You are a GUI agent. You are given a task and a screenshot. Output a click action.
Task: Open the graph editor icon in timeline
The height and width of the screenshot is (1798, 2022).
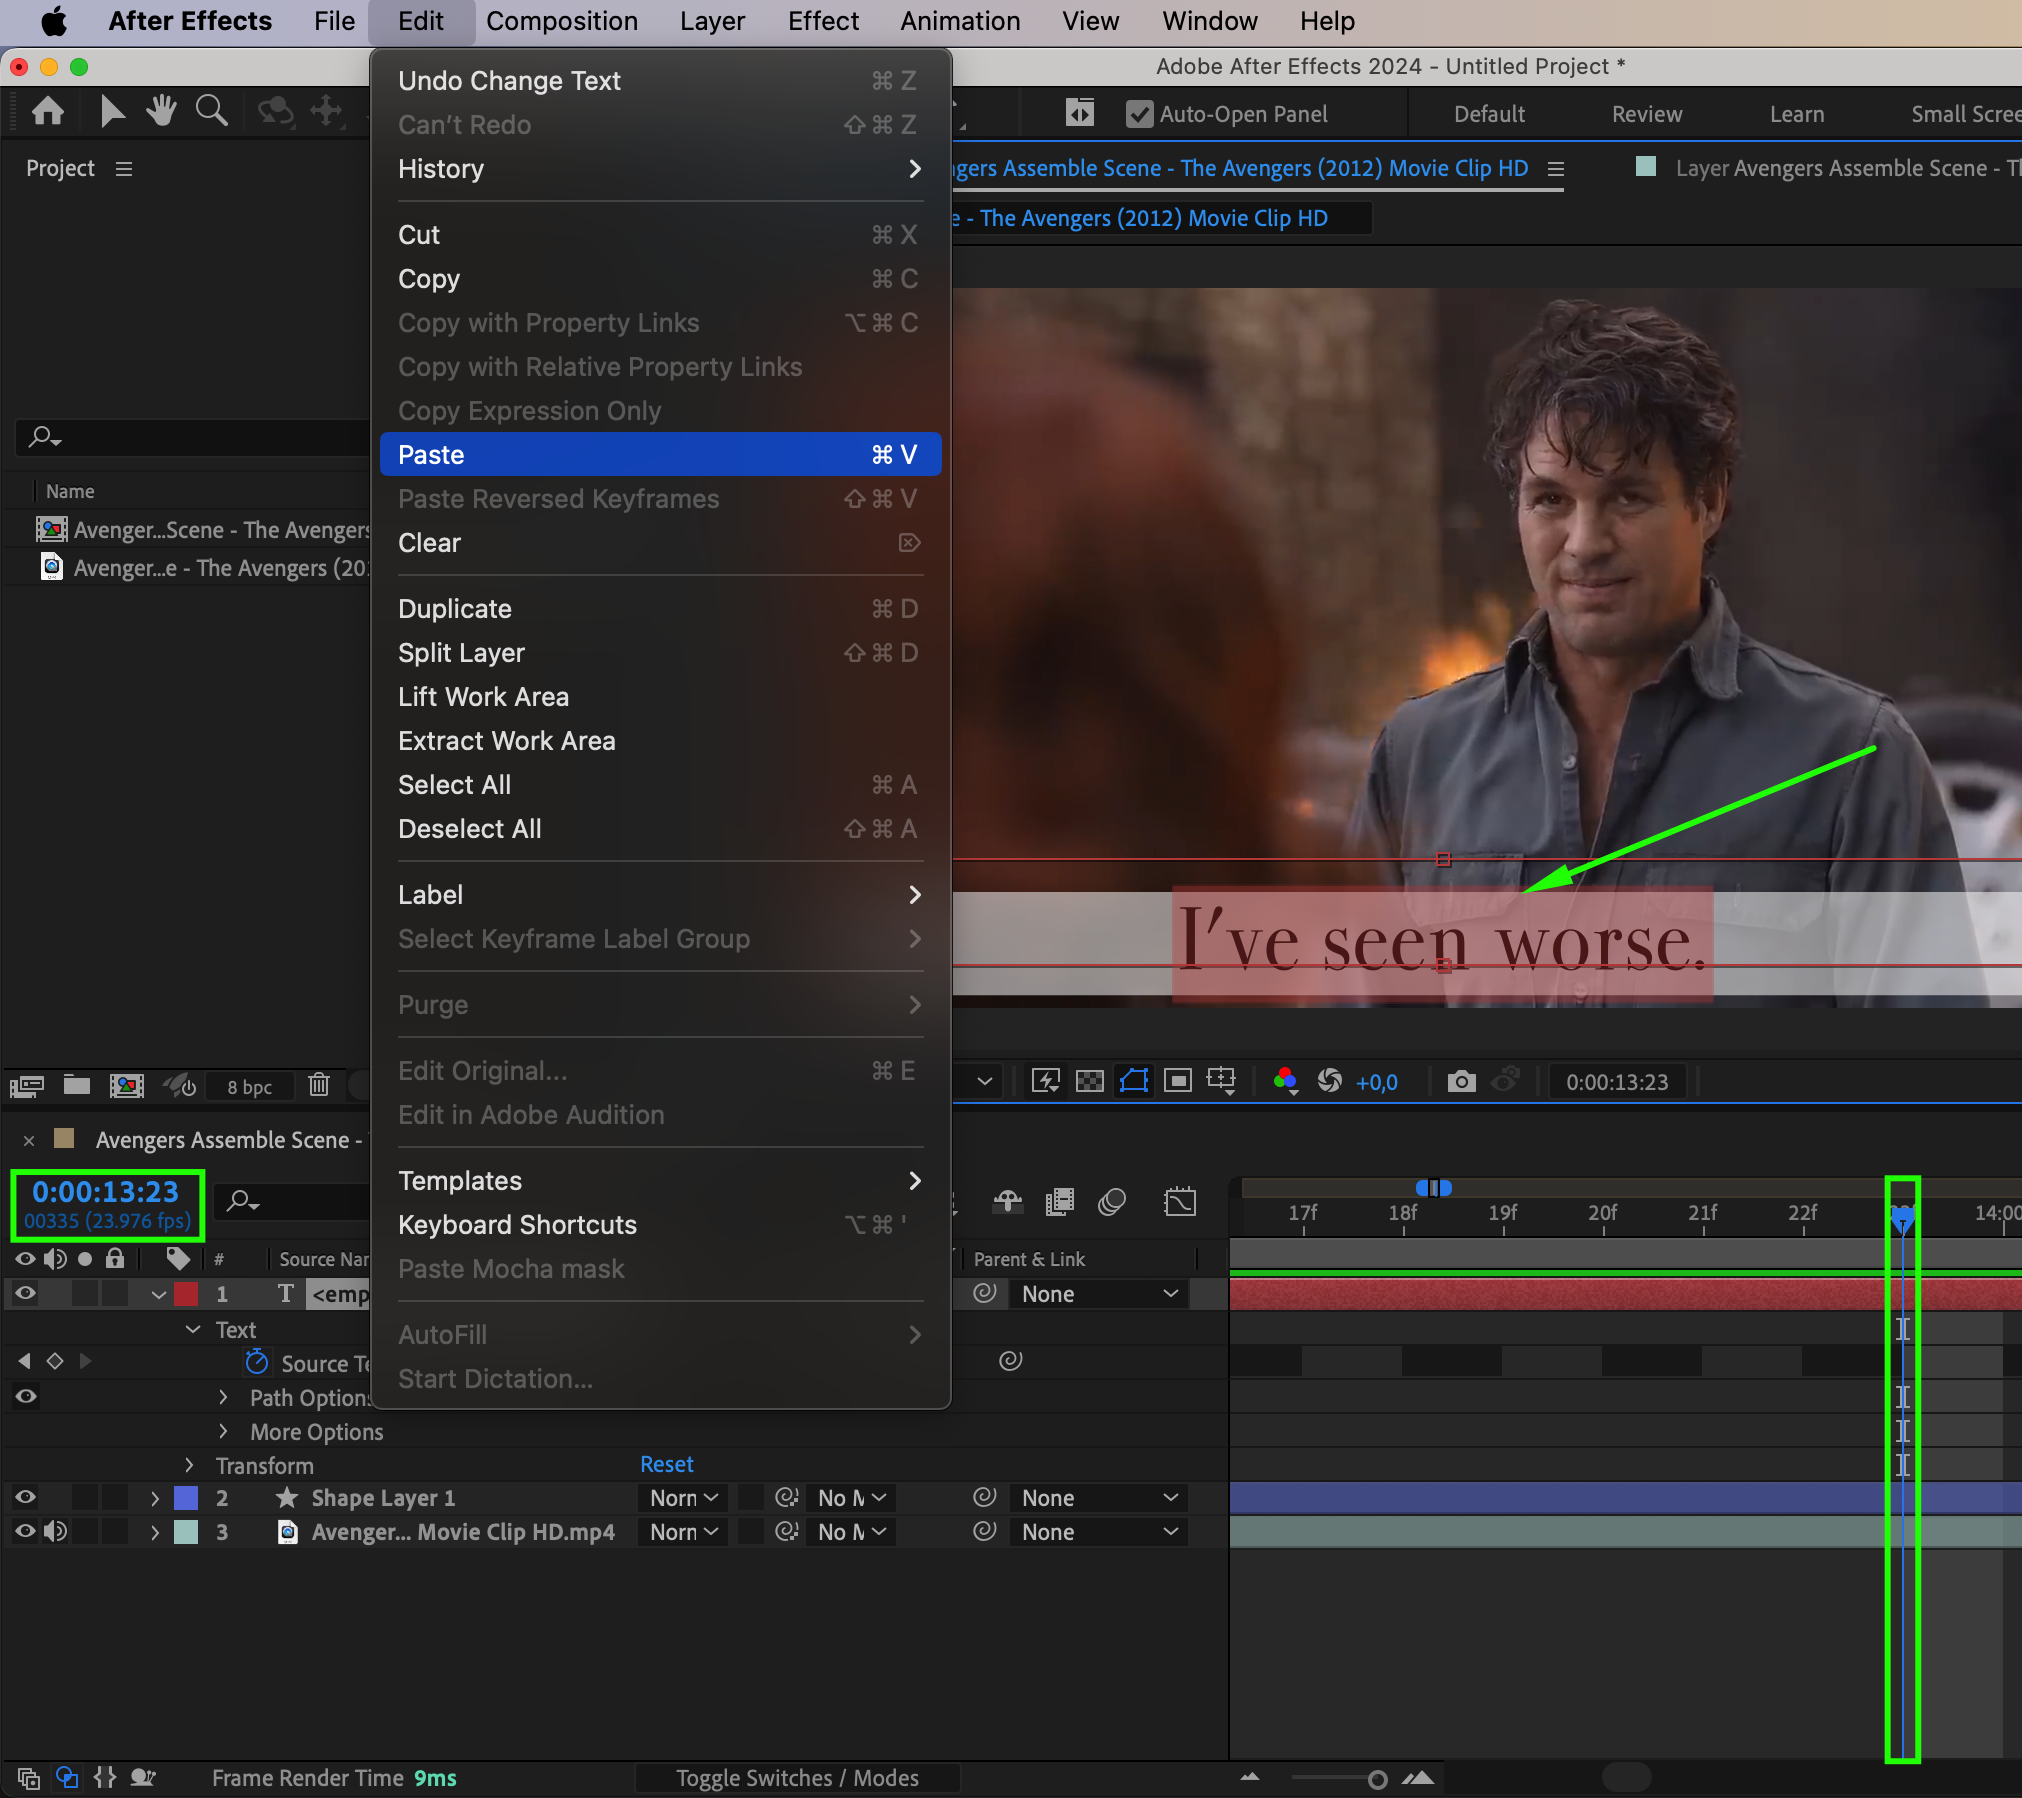(1180, 1201)
